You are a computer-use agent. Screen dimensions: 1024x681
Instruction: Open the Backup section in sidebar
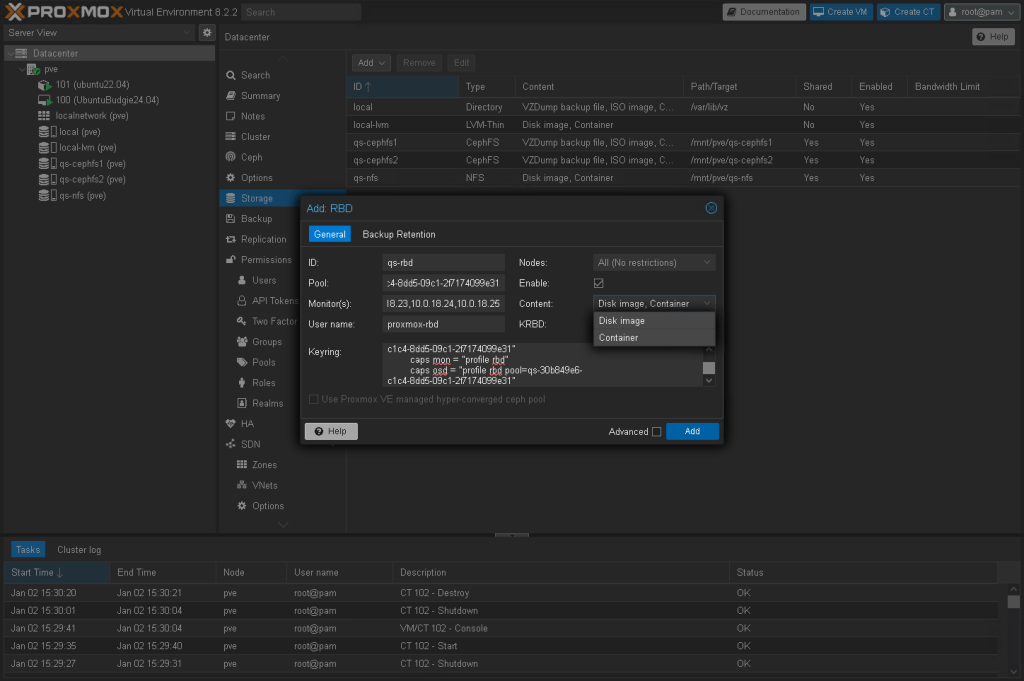[x=255, y=219]
